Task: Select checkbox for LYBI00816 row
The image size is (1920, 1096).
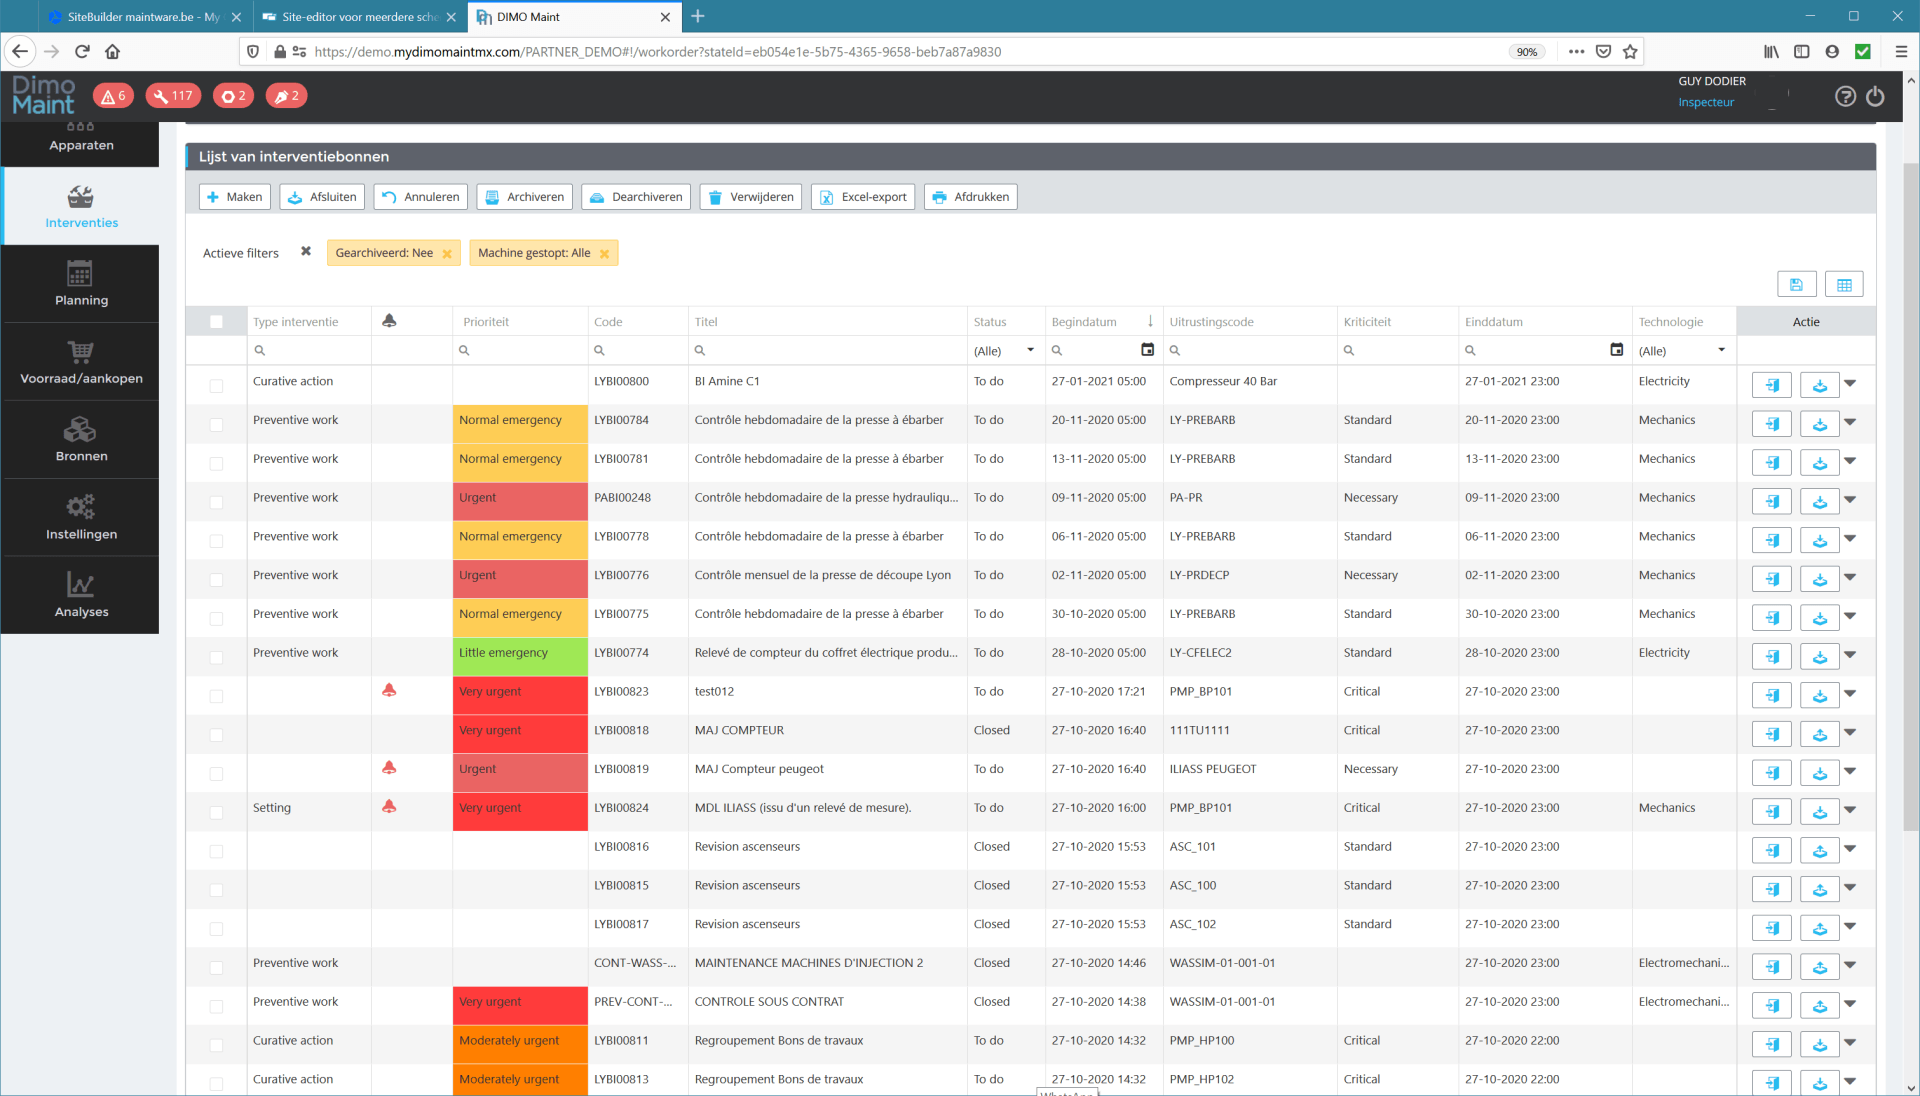Action: [216, 851]
